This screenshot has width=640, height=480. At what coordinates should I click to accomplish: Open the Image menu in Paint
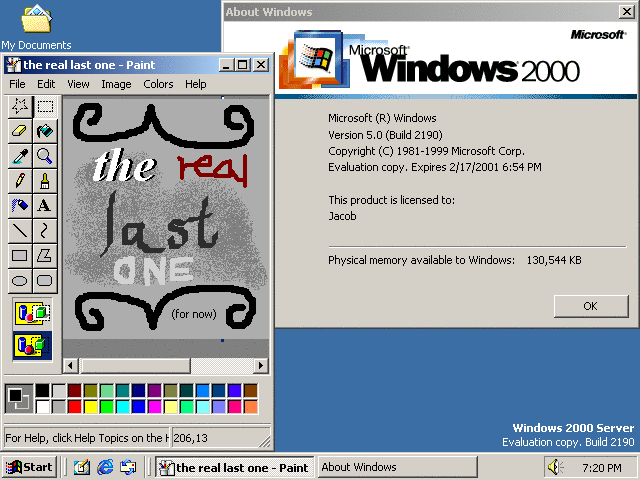(116, 84)
